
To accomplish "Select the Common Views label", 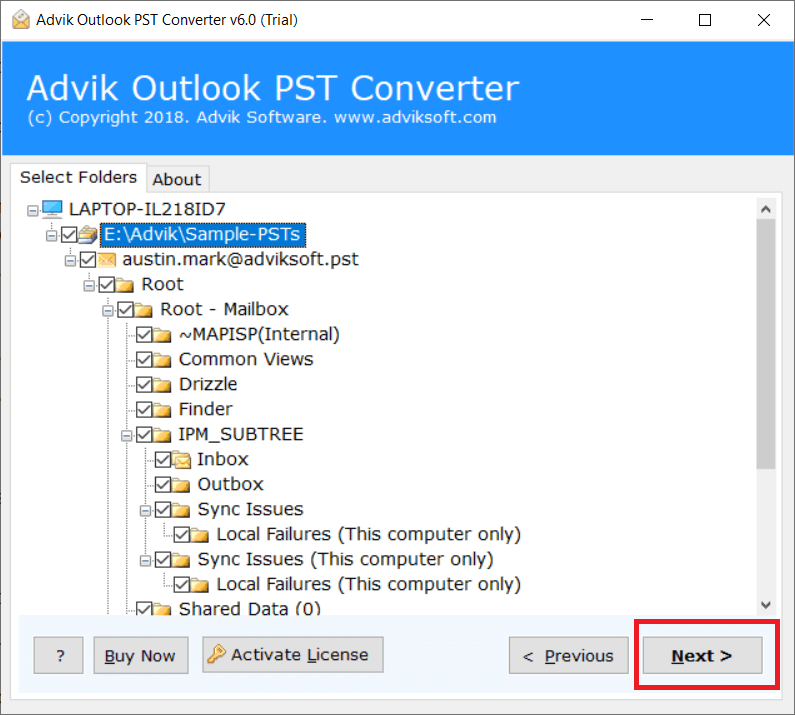I will 246,360.
